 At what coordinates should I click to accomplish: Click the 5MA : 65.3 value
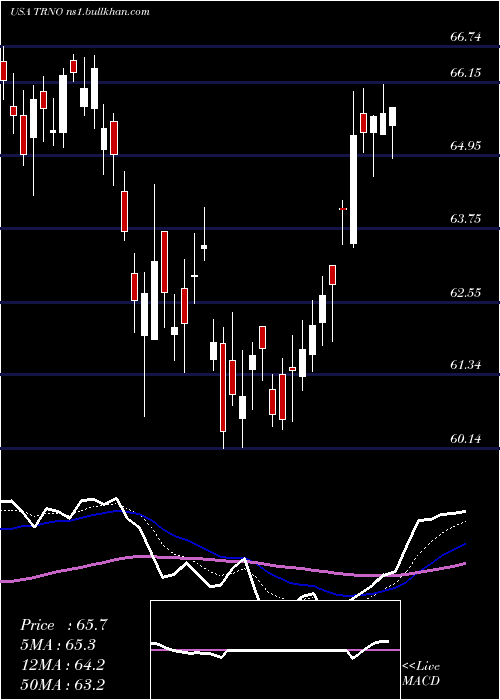tap(58, 645)
